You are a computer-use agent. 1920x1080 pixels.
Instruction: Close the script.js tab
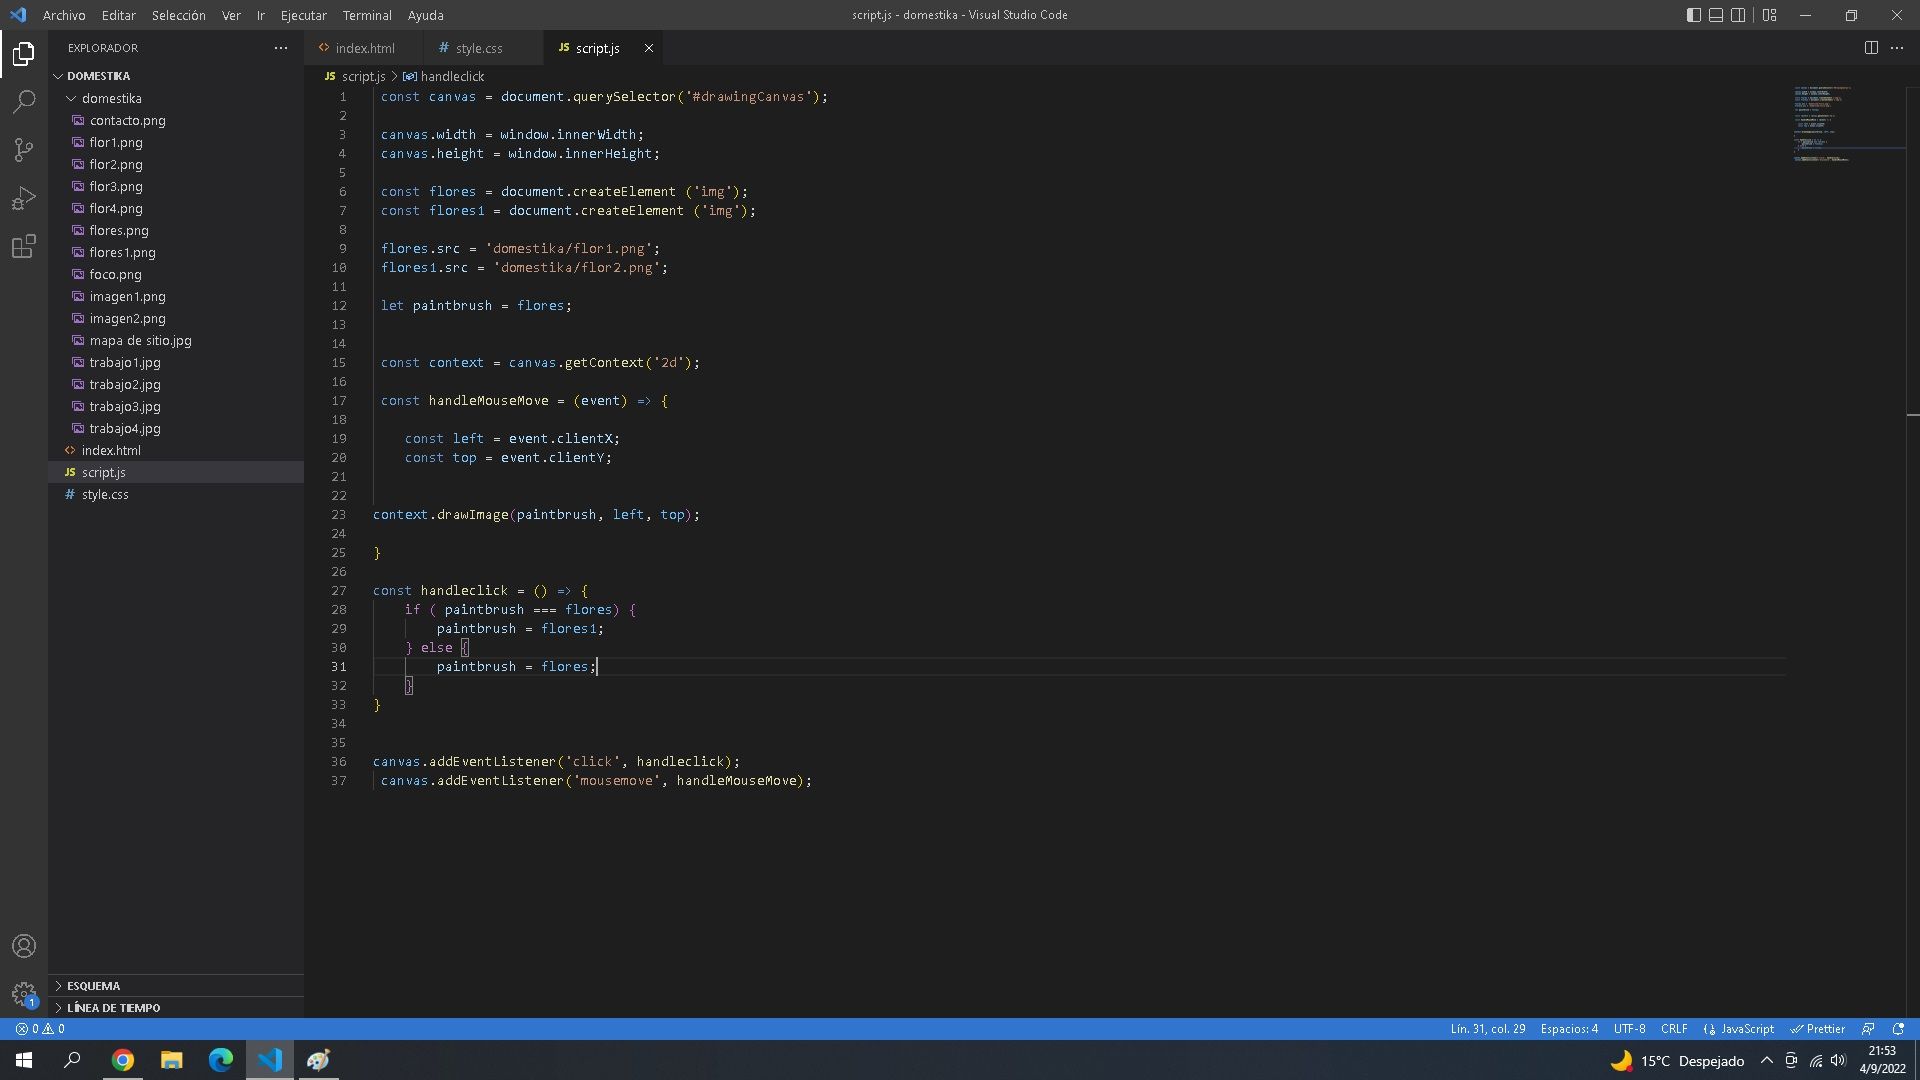pyautogui.click(x=648, y=48)
